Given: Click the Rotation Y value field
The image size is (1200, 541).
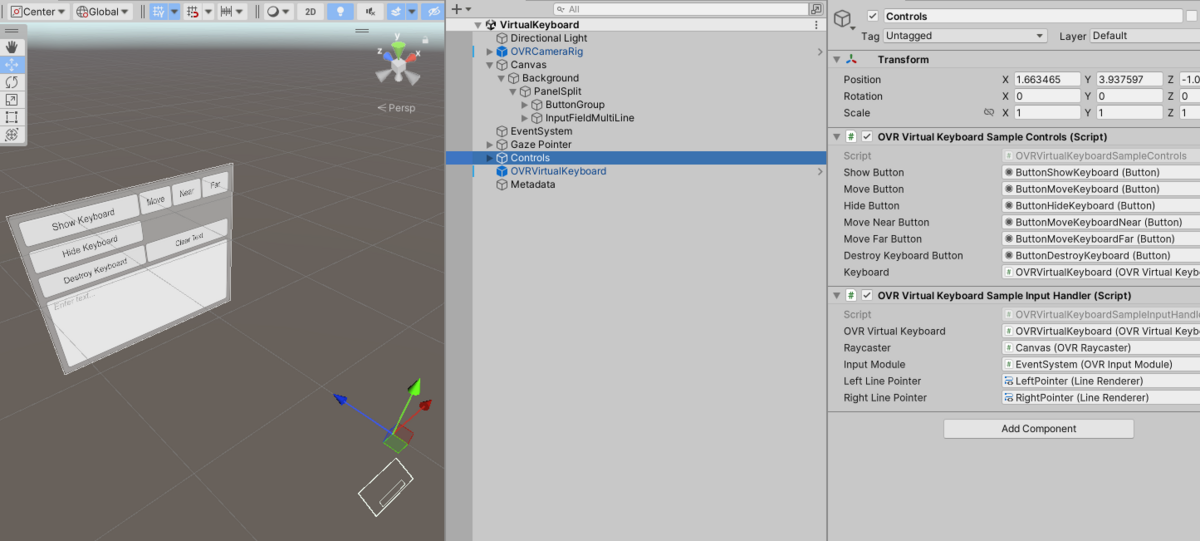Looking at the screenshot, I should [x=1129, y=96].
